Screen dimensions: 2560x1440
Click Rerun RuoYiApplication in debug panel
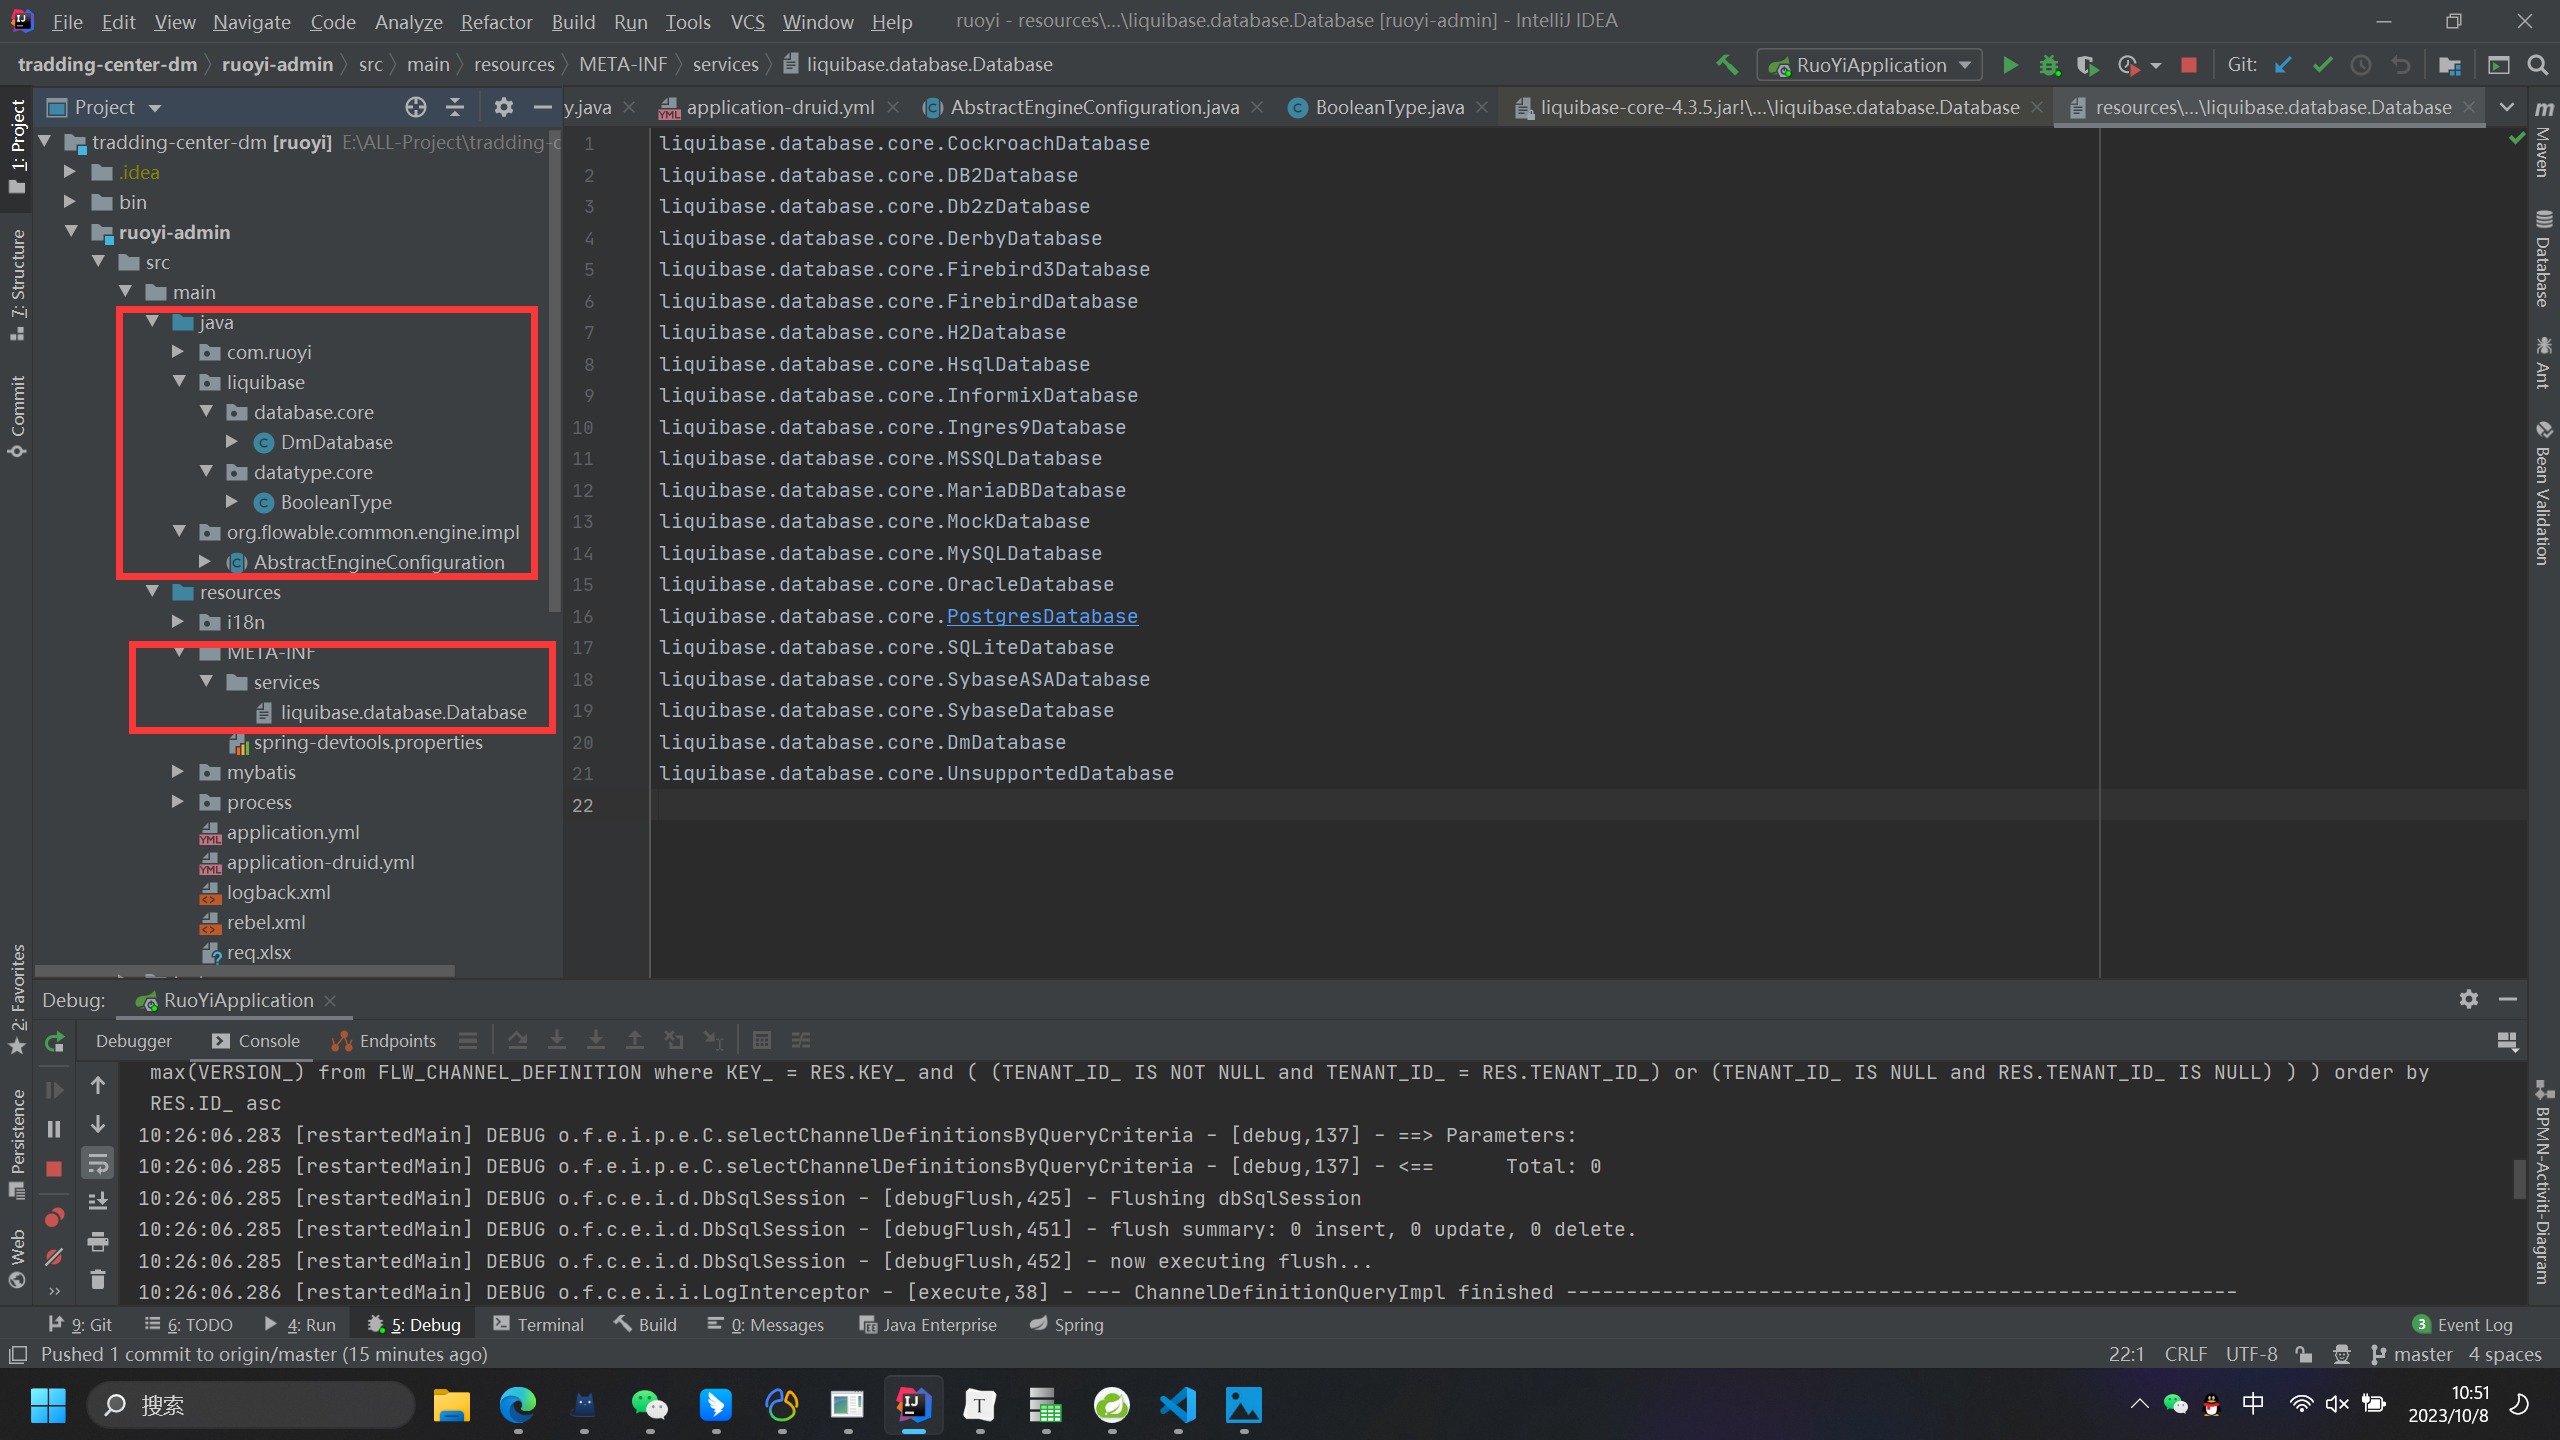tap(55, 1041)
